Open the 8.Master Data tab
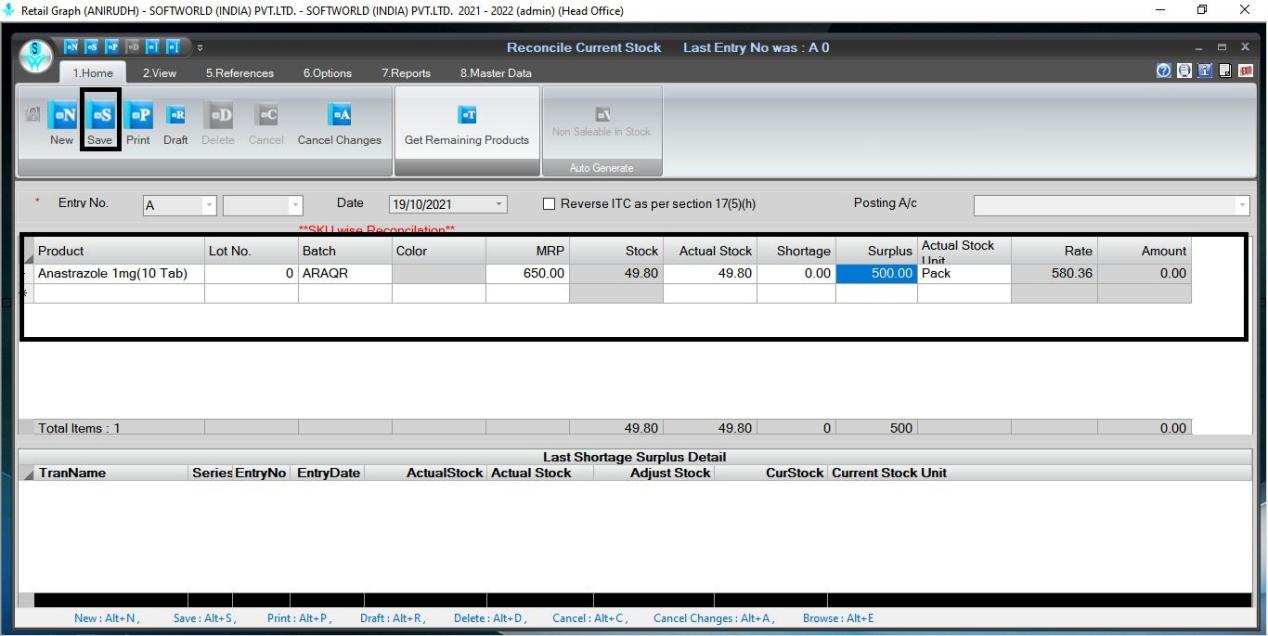1268x636 pixels. click(496, 73)
